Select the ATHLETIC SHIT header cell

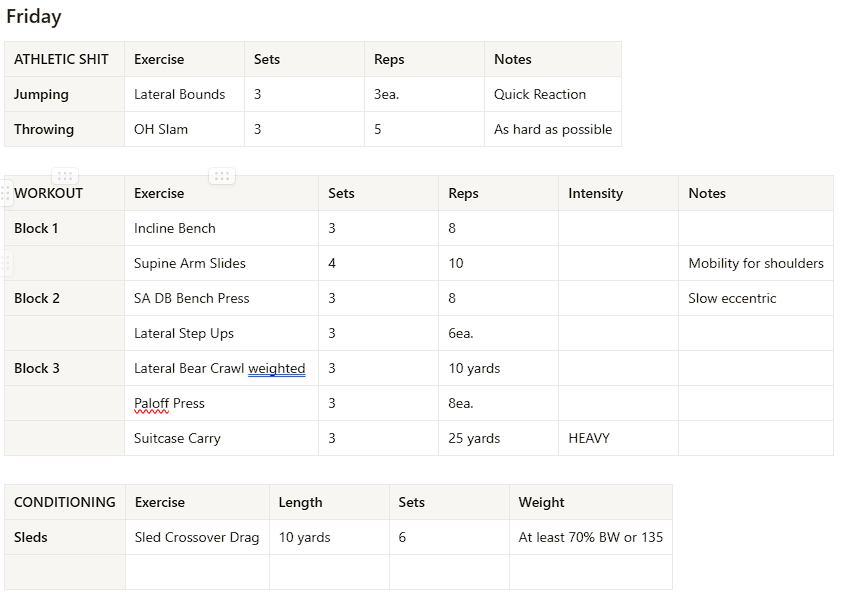click(x=61, y=59)
